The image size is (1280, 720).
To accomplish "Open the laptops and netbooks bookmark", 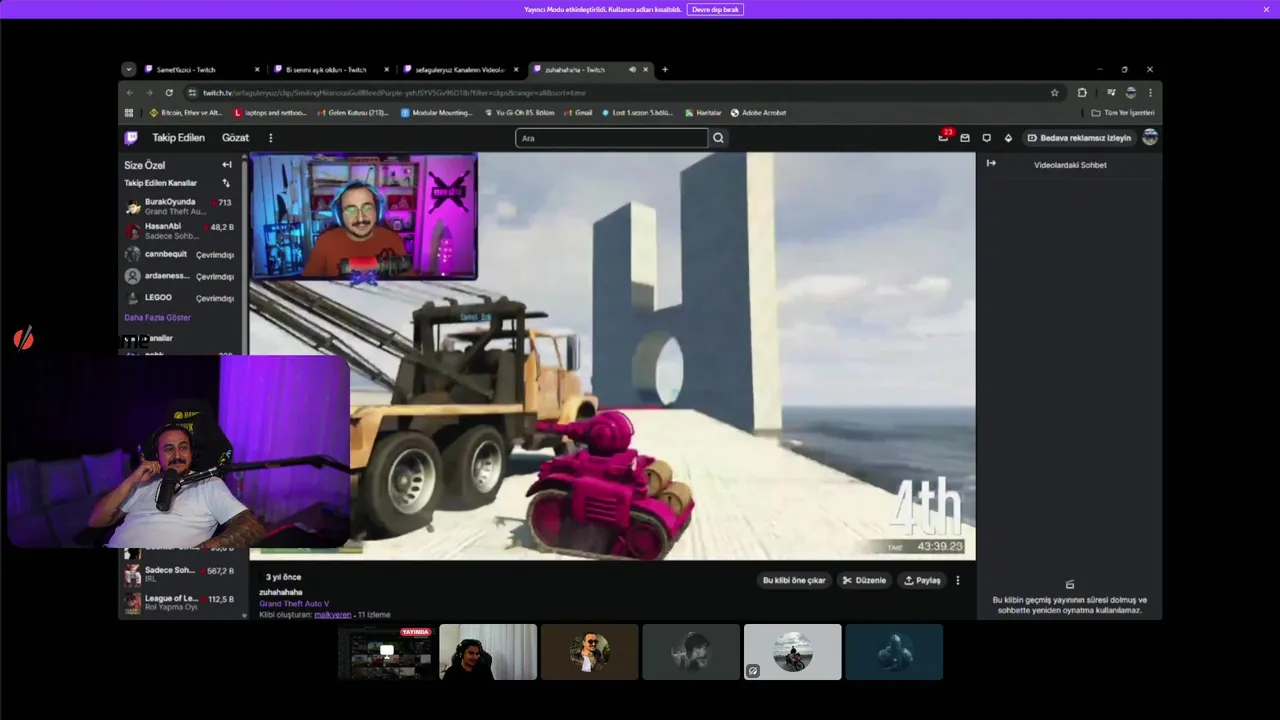I will coord(270,113).
